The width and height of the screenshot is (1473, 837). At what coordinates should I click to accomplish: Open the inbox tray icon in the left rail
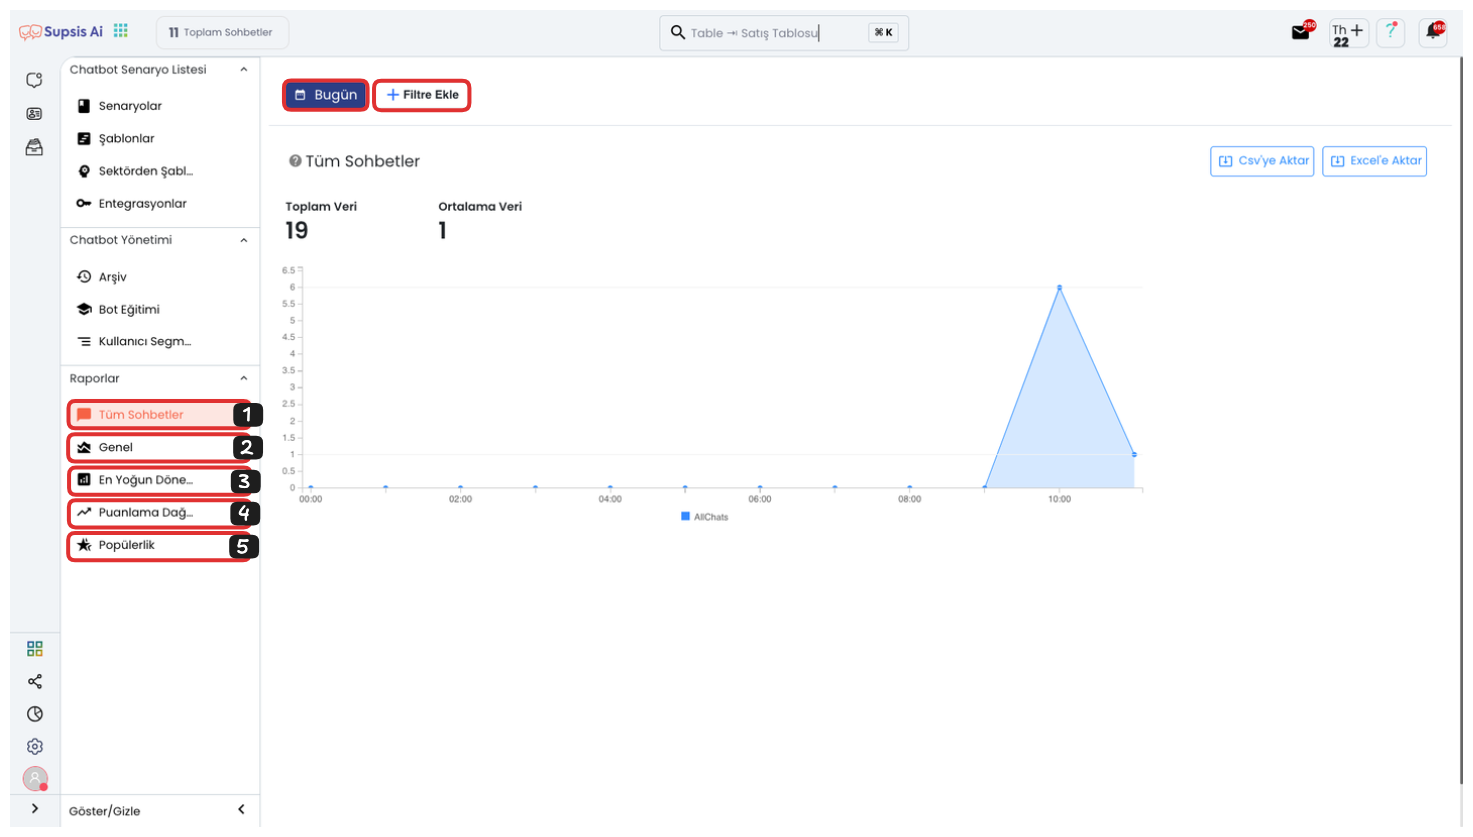(x=34, y=148)
